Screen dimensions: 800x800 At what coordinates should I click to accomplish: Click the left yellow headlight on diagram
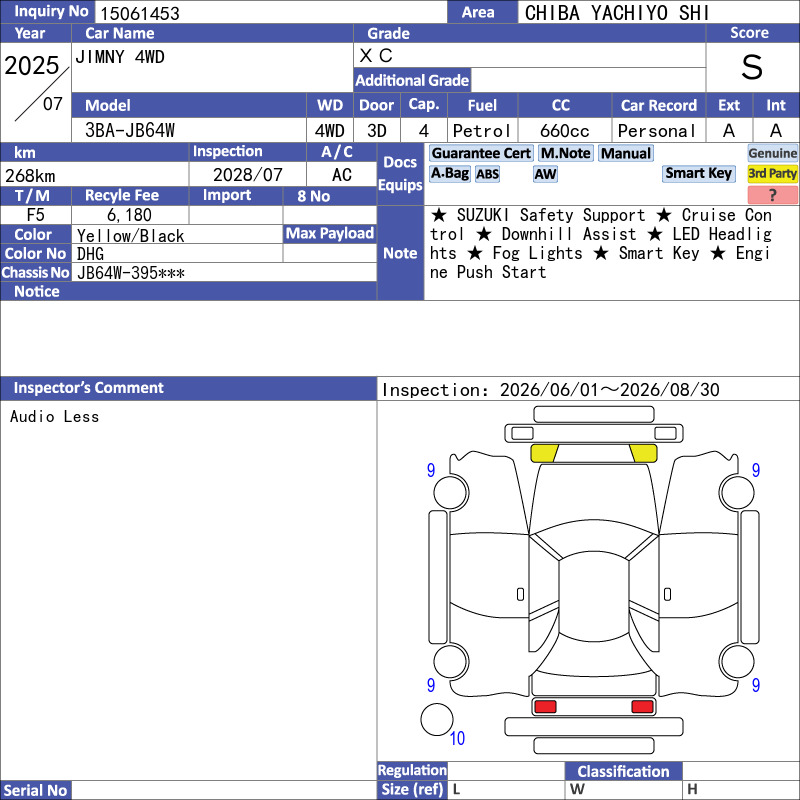pyautogui.click(x=544, y=453)
